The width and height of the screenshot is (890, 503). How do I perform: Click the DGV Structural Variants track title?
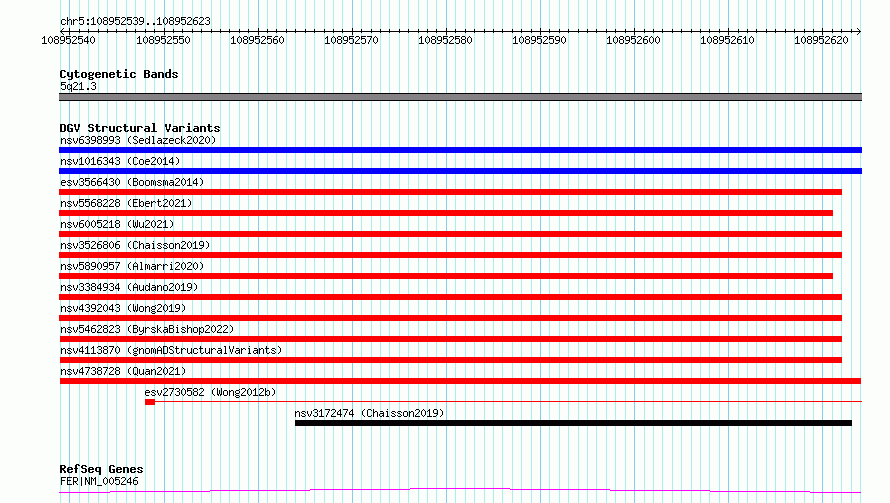pos(140,128)
